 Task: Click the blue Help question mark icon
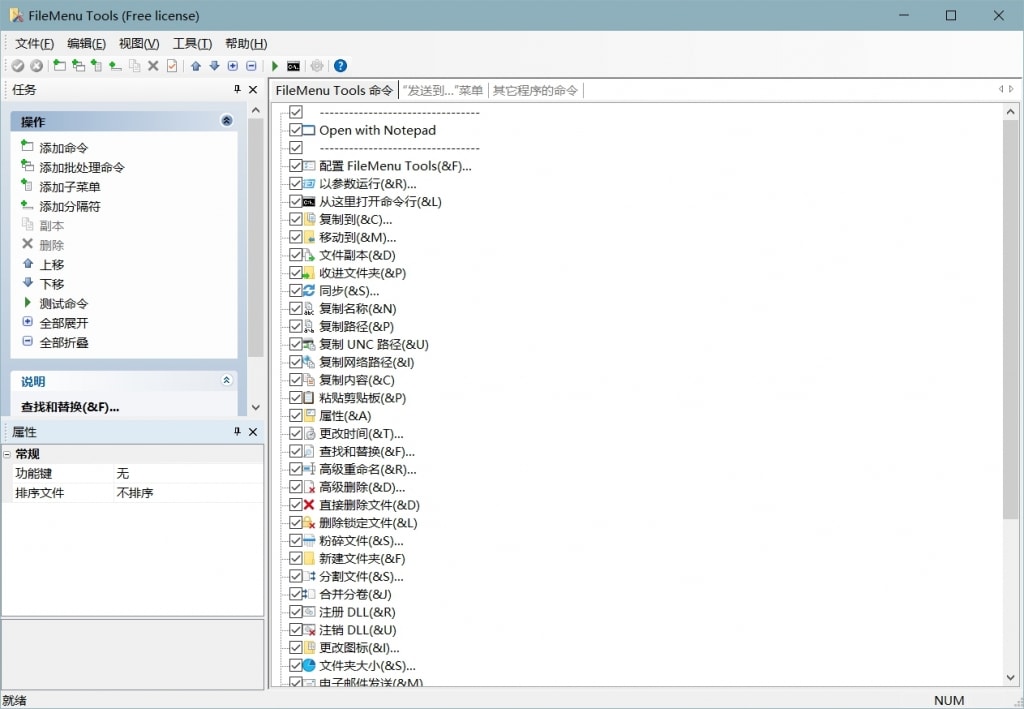340,66
